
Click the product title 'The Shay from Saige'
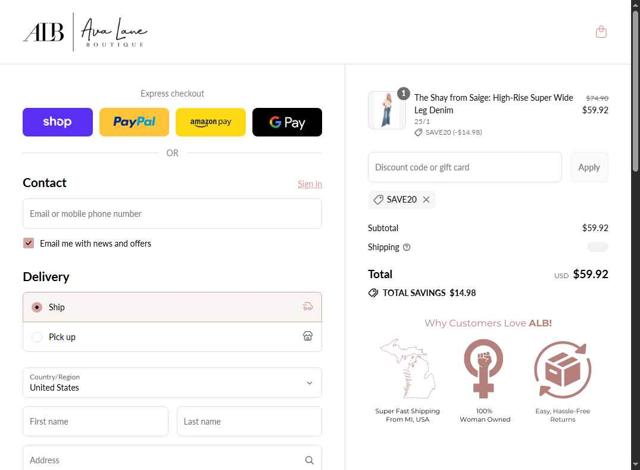pyautogui.click(x=493, y=104)
